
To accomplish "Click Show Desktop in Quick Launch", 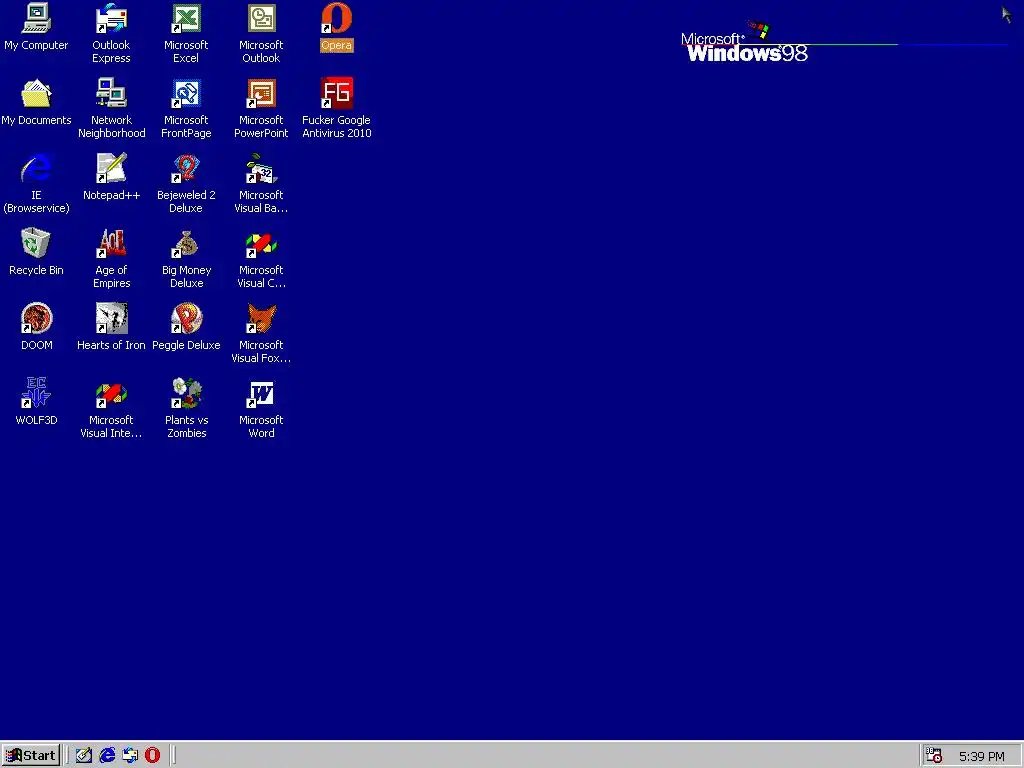I will (x=84, y=755).
